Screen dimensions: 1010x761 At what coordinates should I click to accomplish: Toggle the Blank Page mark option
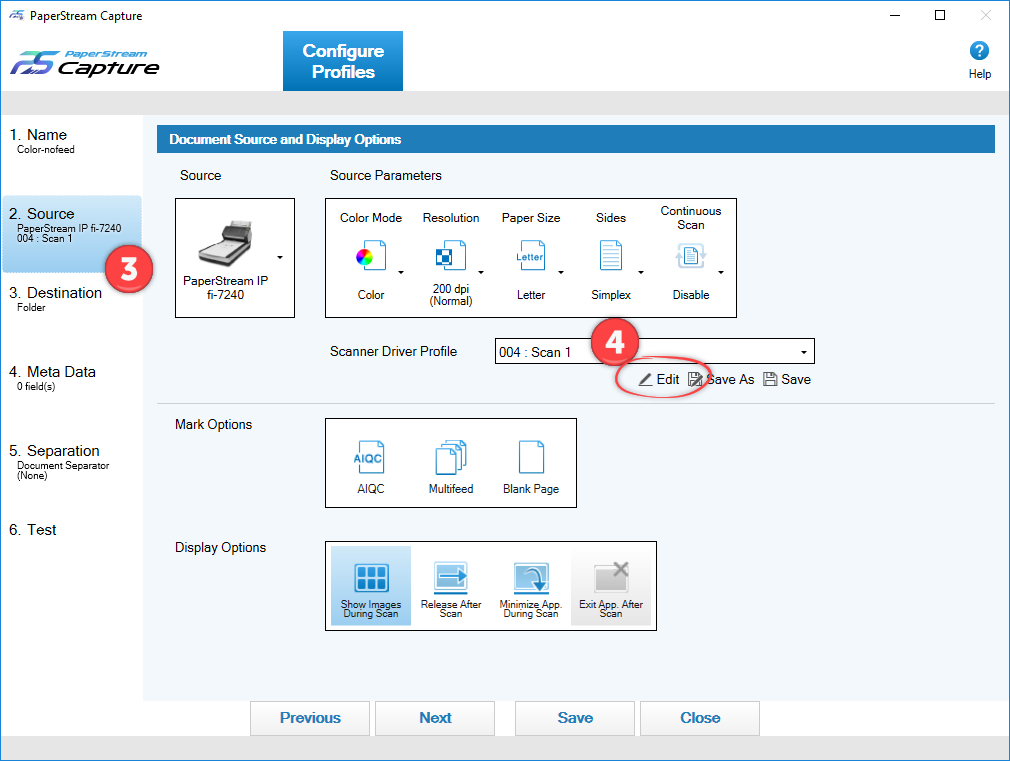531,458
